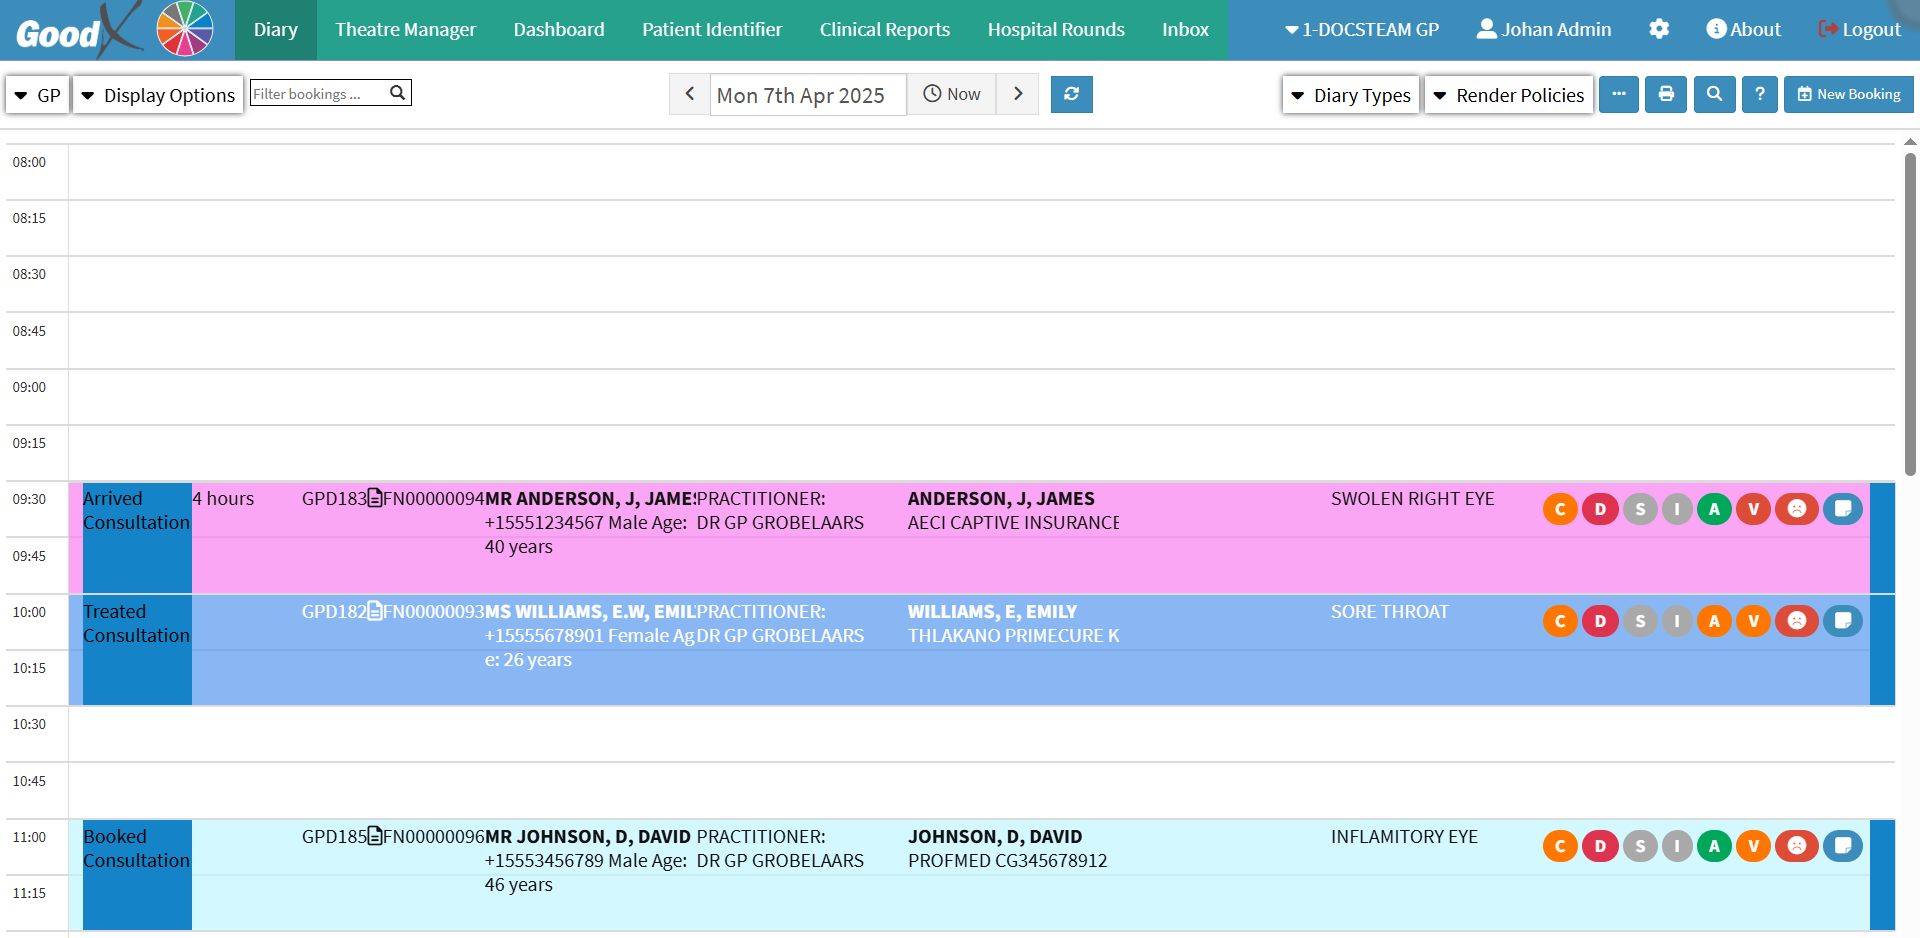This screenshot has width=1920, height=938.
Task: Click the Invoice (I) icon on ANDERSON's row
Action: 1678,509
